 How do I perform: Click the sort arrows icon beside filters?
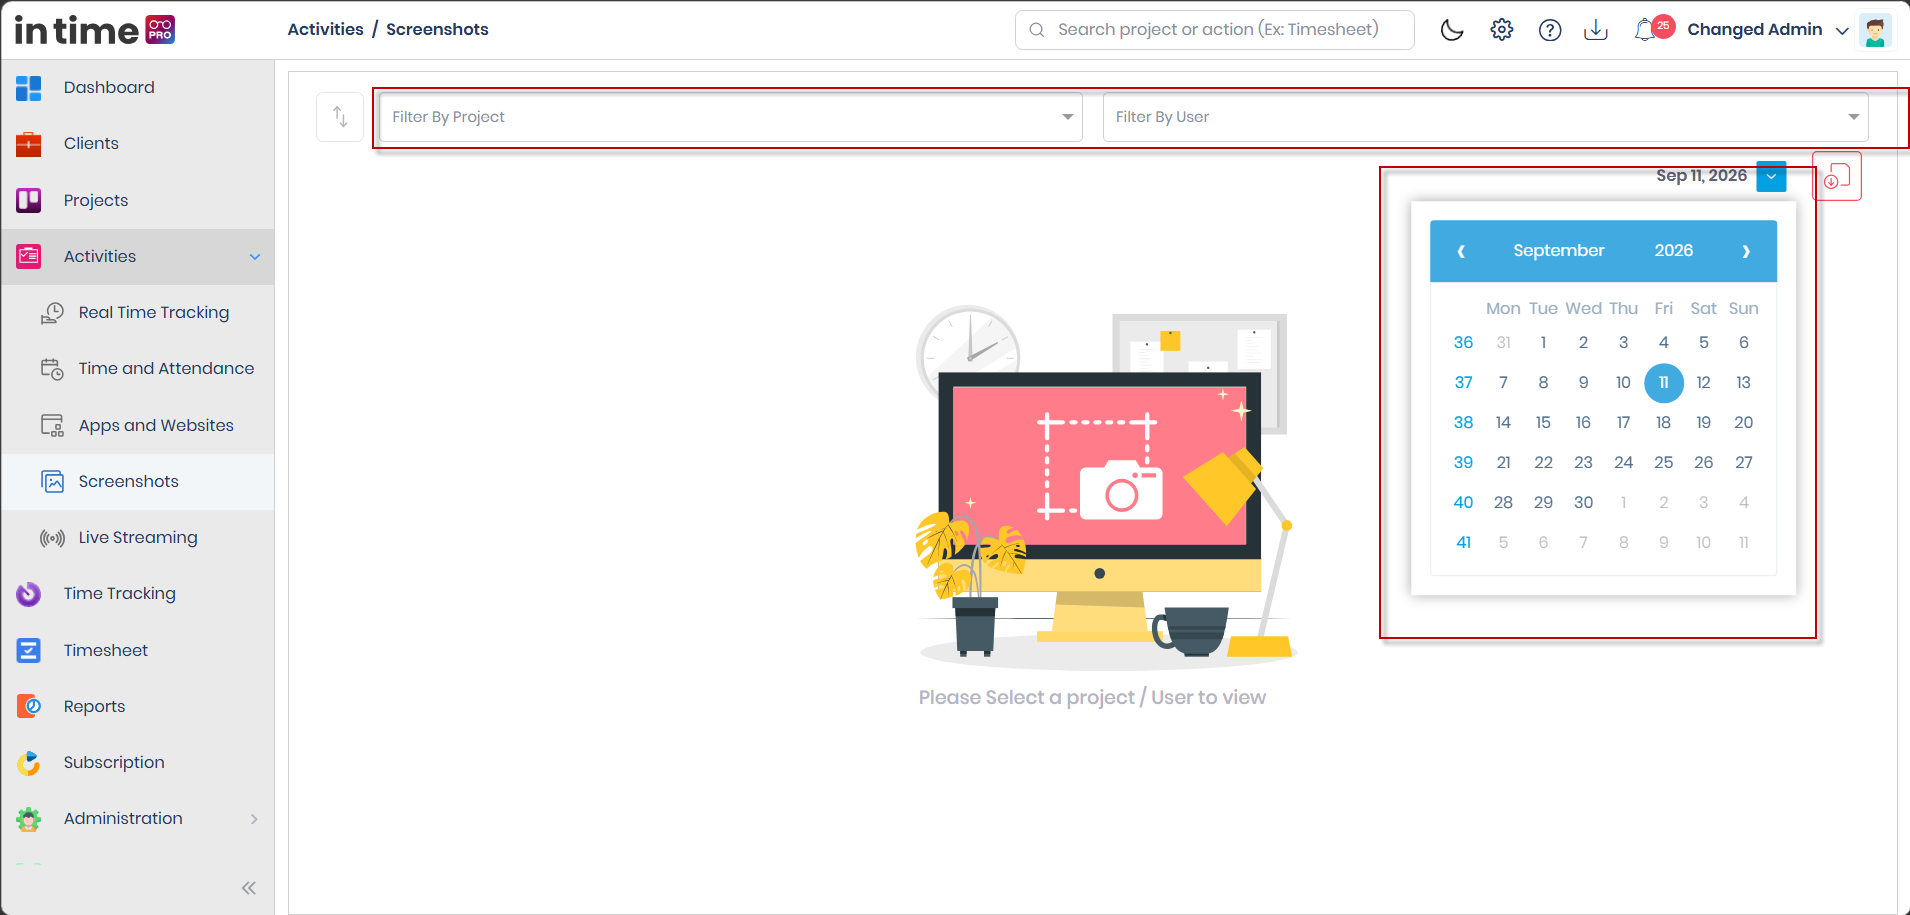point(340,117)
